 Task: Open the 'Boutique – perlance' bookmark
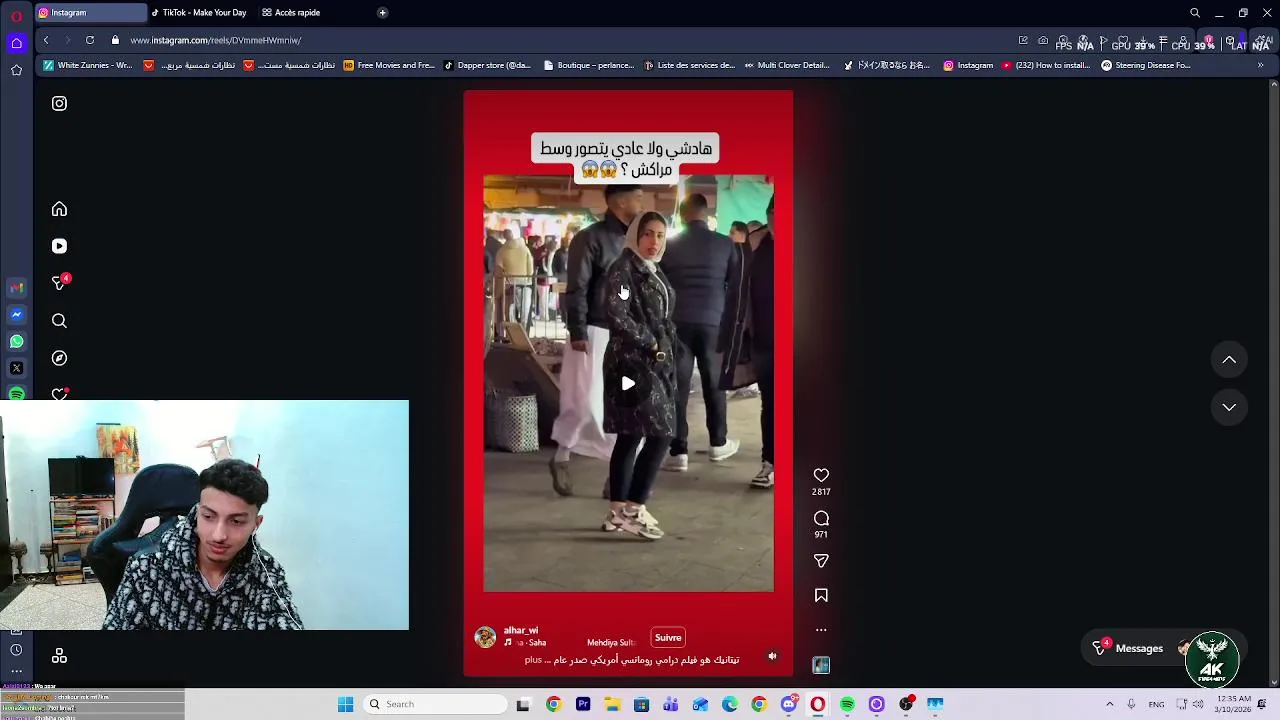pyautogui.click(x=589, y=66)
